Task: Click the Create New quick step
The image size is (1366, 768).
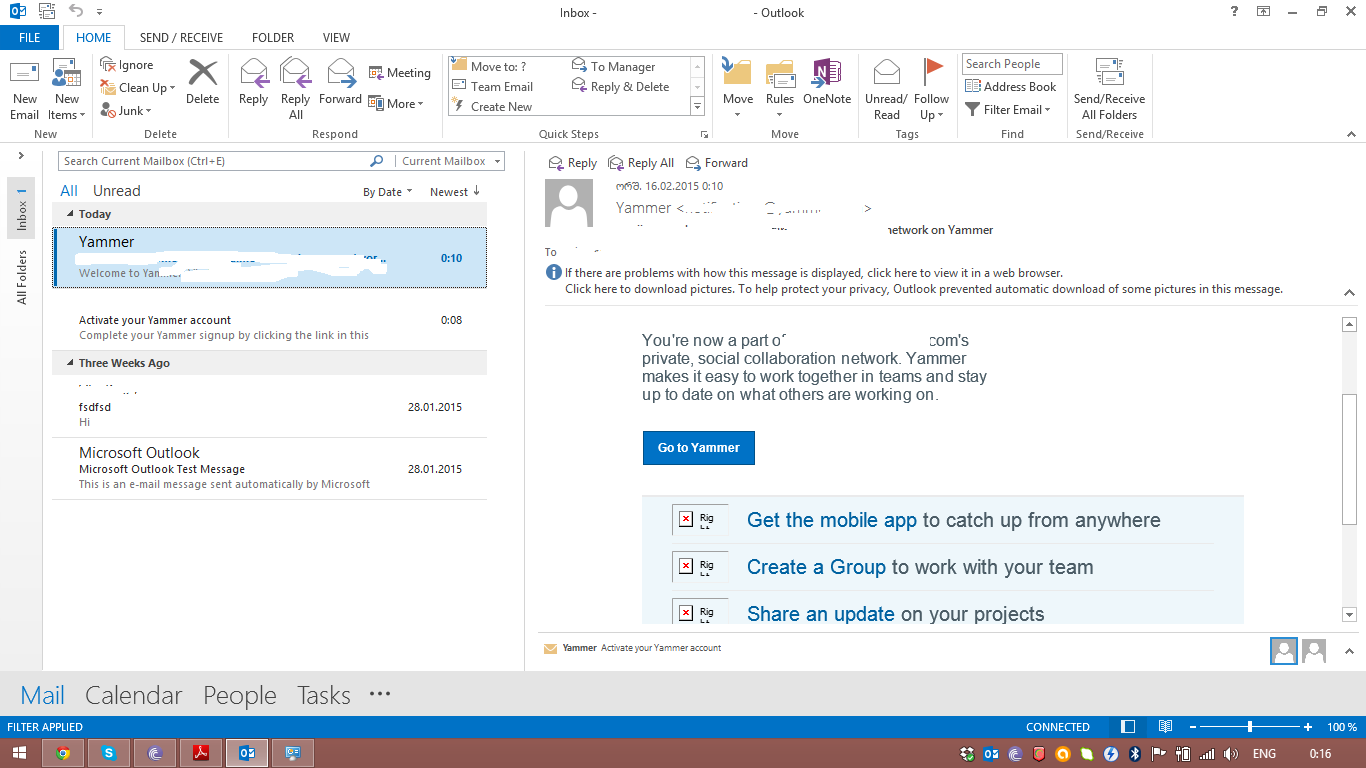Action: pyautogui.click(x=493, y=107)
